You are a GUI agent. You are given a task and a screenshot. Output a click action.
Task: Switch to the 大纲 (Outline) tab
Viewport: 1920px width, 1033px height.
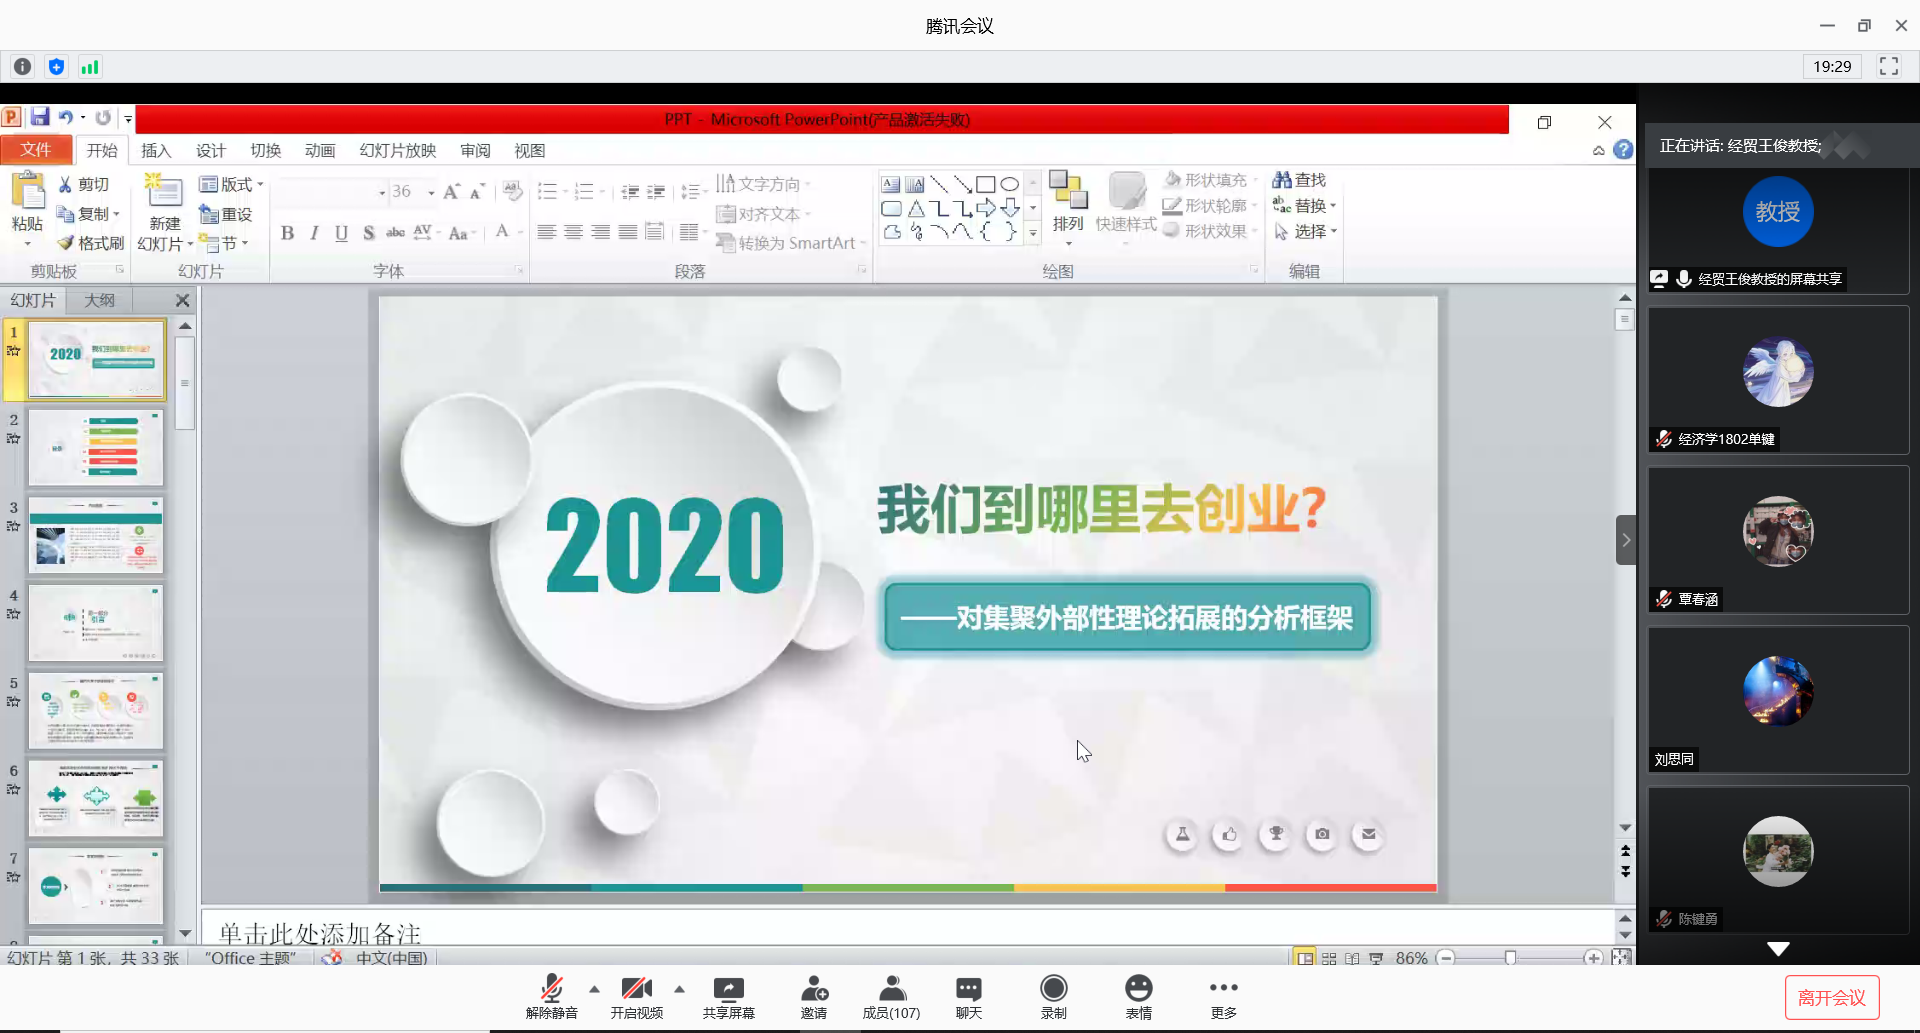pyautogui.click(x=99, y=300)
